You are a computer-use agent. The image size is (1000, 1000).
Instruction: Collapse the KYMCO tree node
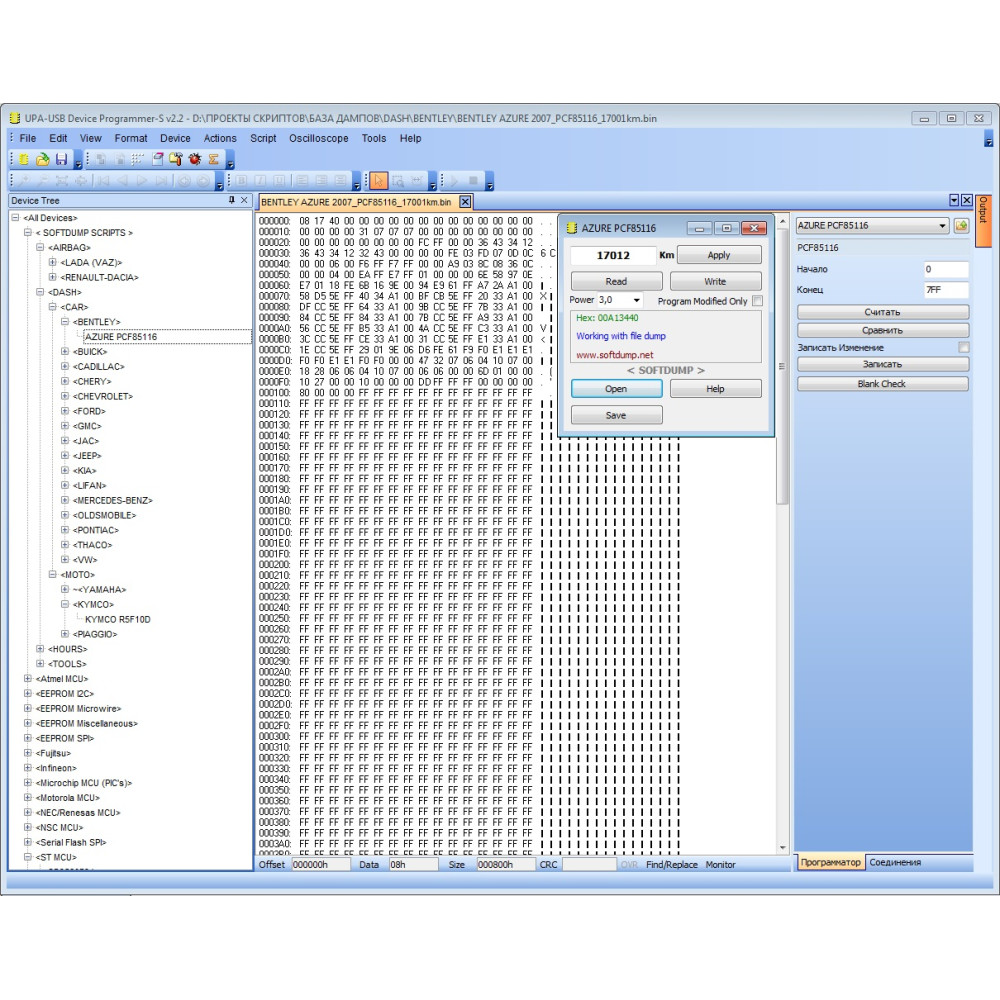coord(64,604)
